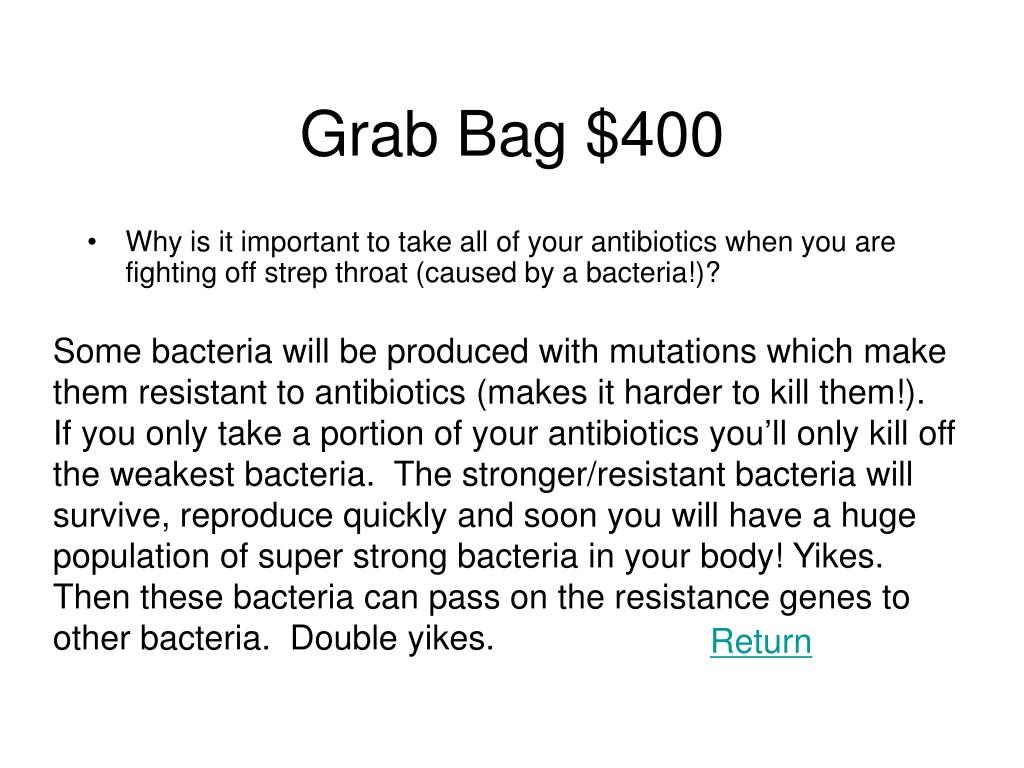The image size is (1024, 768).
Task: Click the 'Grab Bag $400' slide title
Action: (511, 135)
